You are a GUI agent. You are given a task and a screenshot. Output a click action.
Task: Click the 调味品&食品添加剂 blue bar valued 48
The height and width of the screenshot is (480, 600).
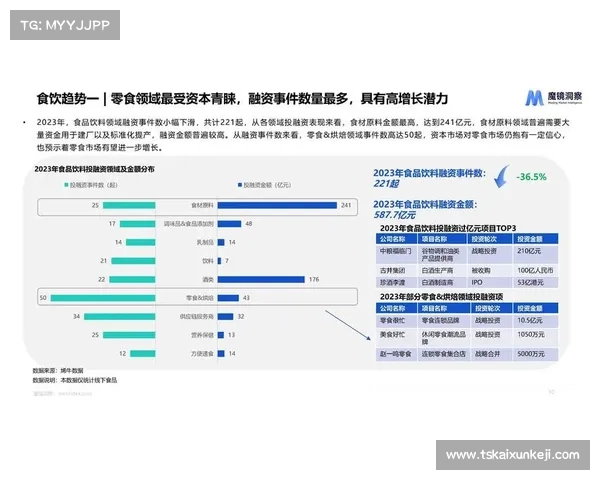point(230,224)
